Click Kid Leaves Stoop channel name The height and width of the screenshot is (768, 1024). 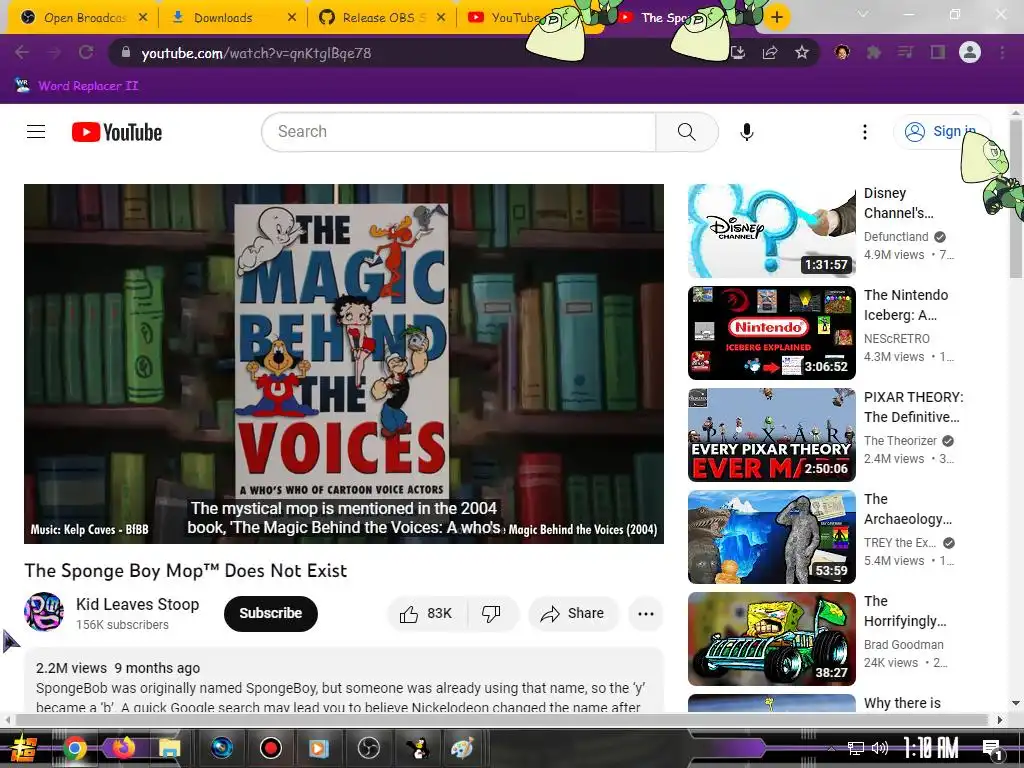point(137,604)
